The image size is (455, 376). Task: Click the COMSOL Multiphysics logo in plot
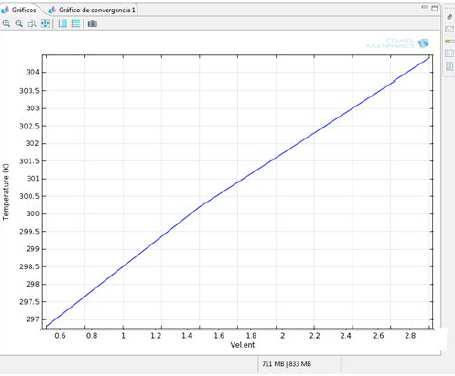[397, 43]
